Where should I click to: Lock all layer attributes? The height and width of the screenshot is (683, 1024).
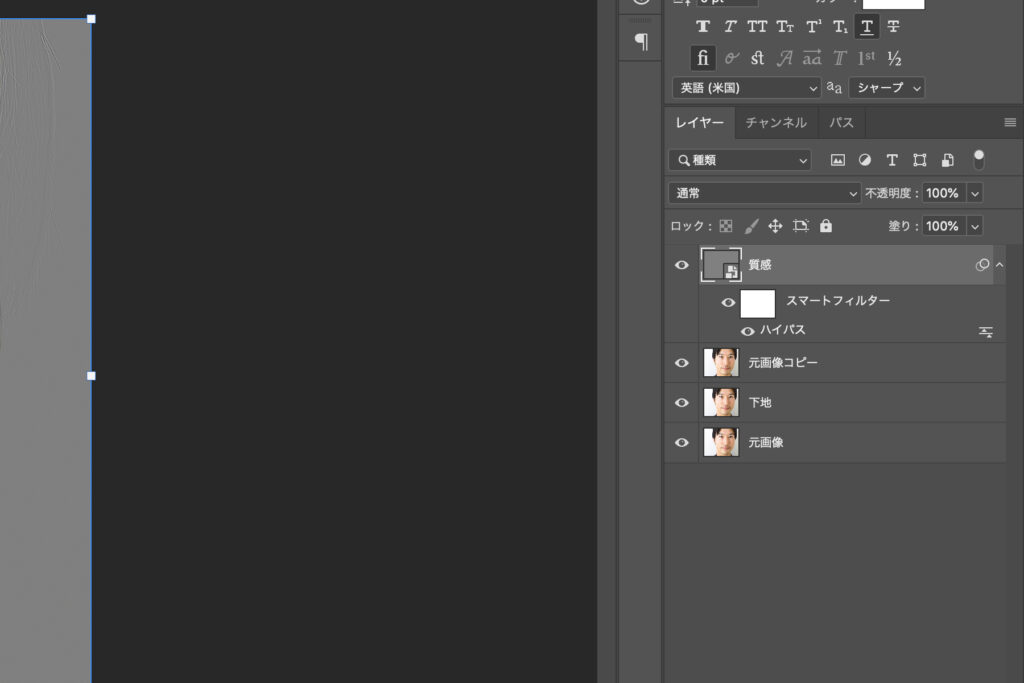(826, 226)
